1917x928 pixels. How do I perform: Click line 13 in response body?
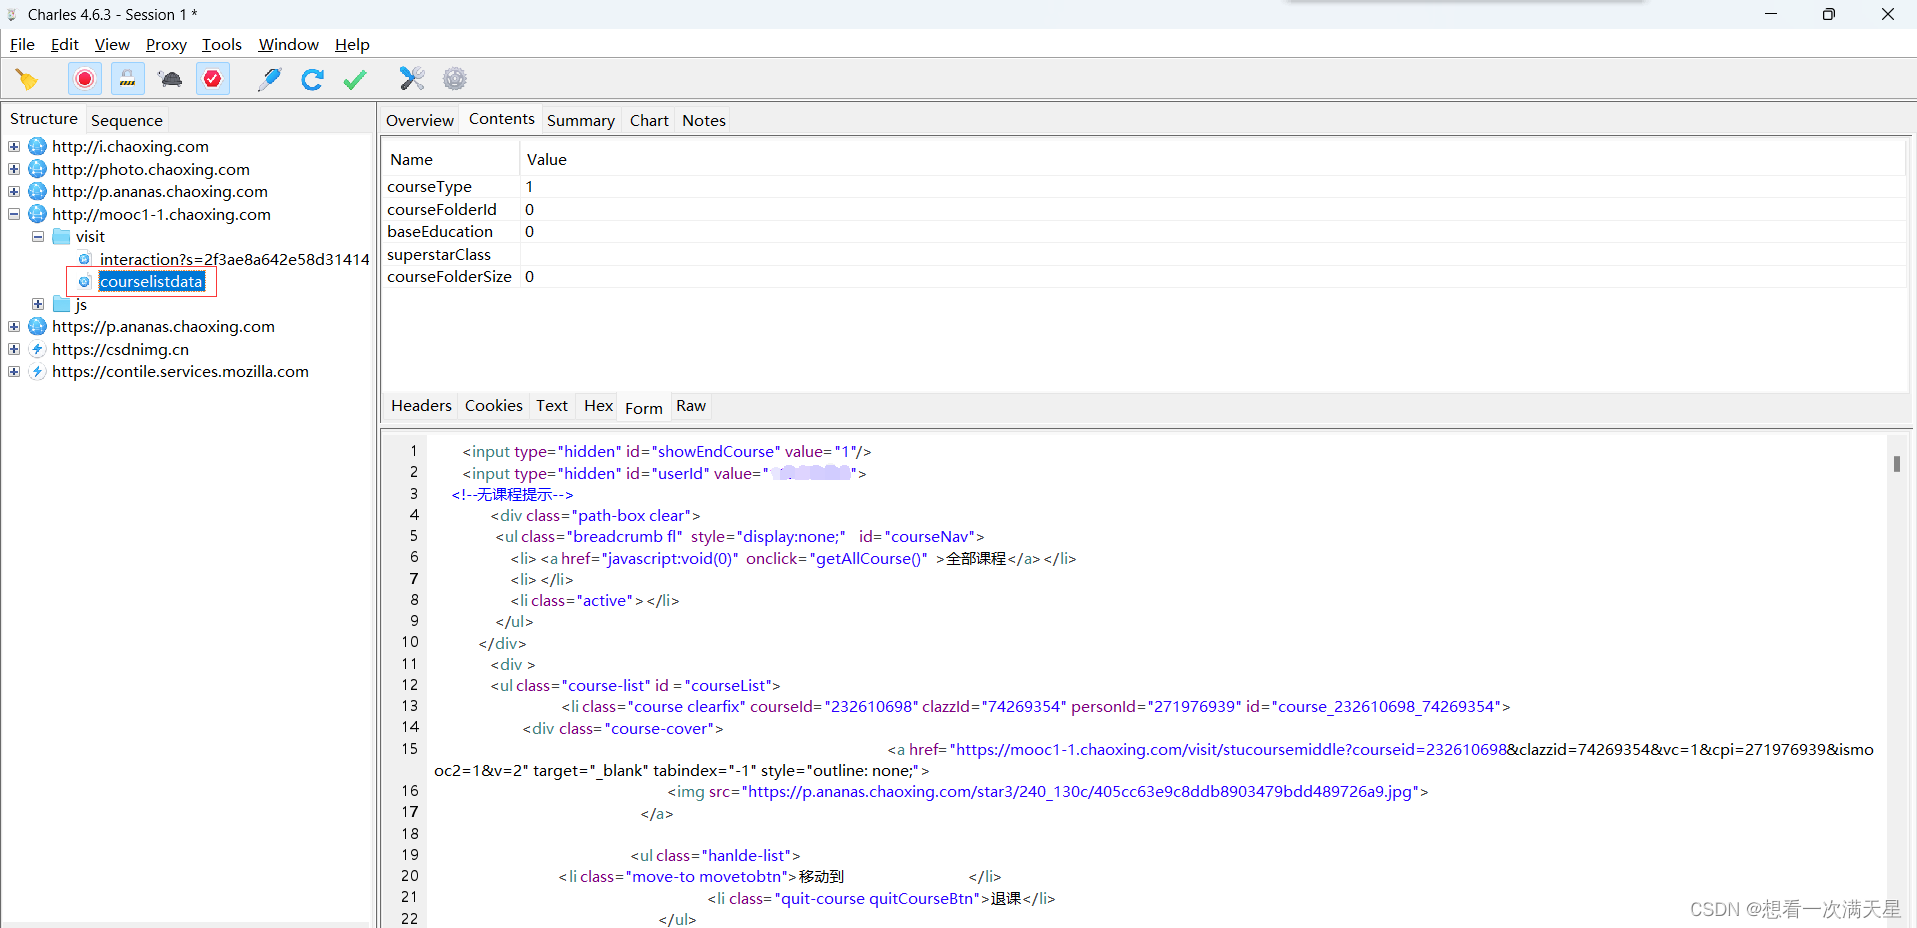(x=1035, y=706)
